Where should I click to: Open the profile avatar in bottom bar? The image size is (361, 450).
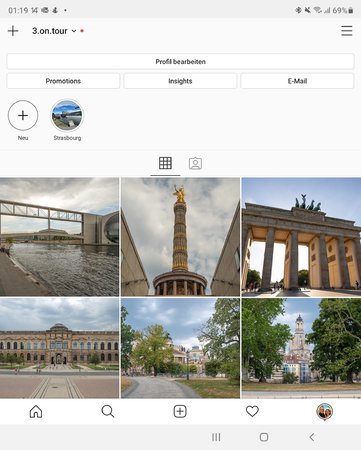[x=324, y=412]
